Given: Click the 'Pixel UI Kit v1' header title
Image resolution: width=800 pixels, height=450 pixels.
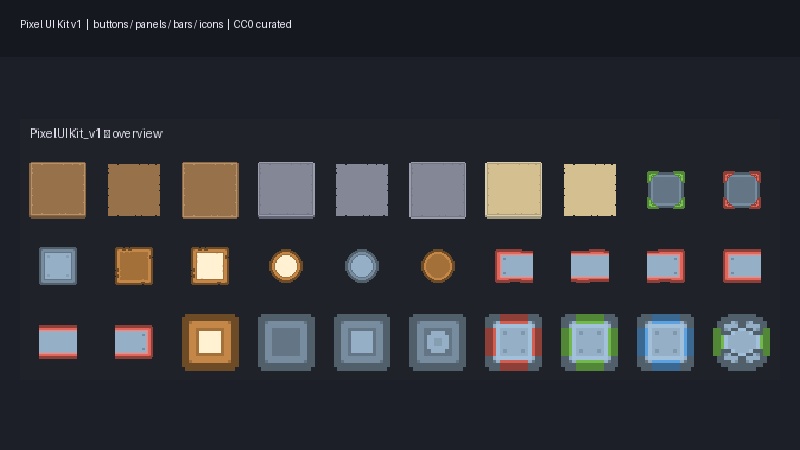Looking at the screenshot, I should (x=51, y=24).
